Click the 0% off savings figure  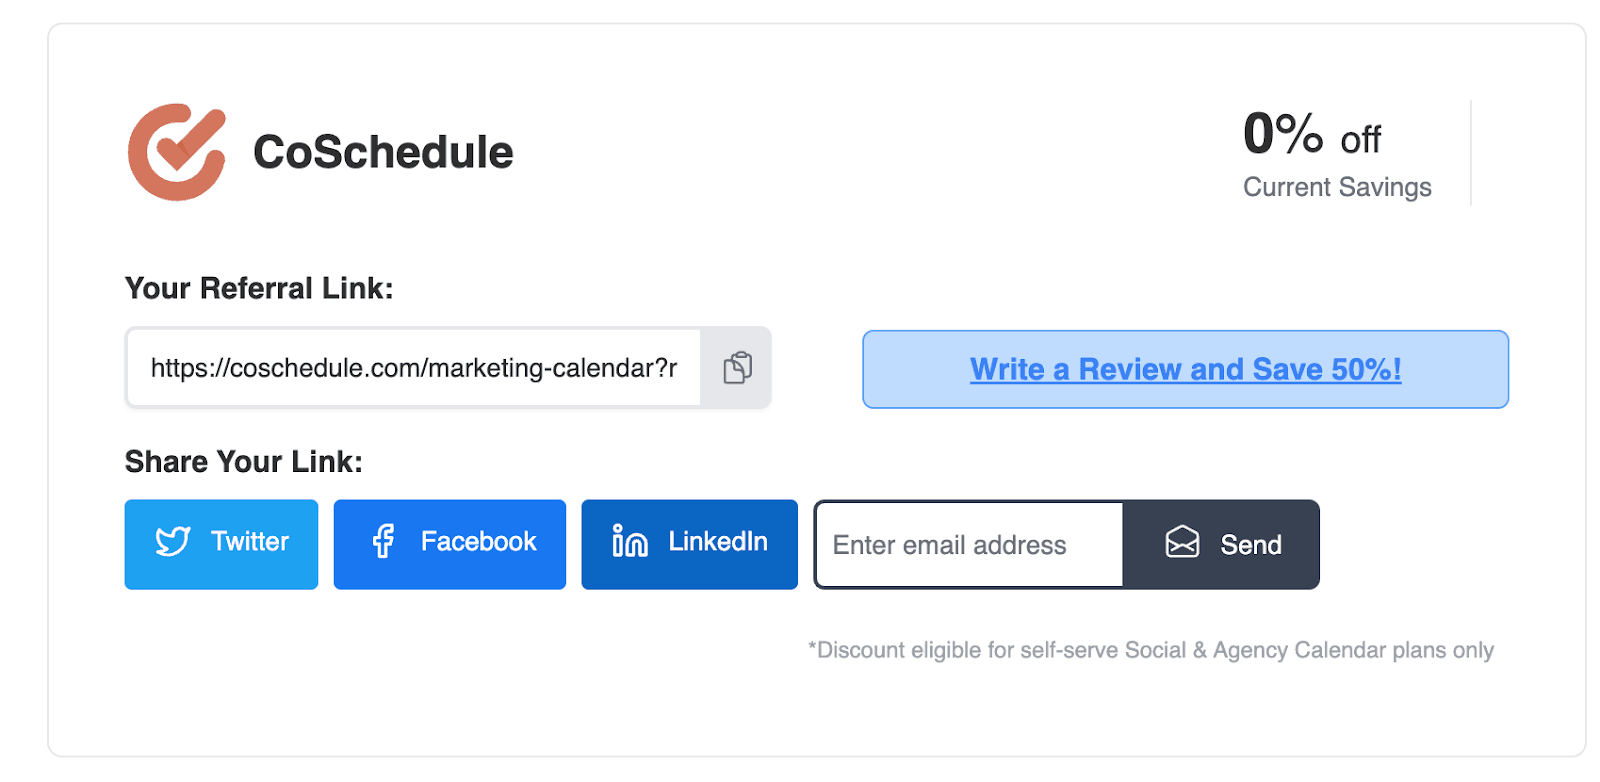tap(1311, 135)
